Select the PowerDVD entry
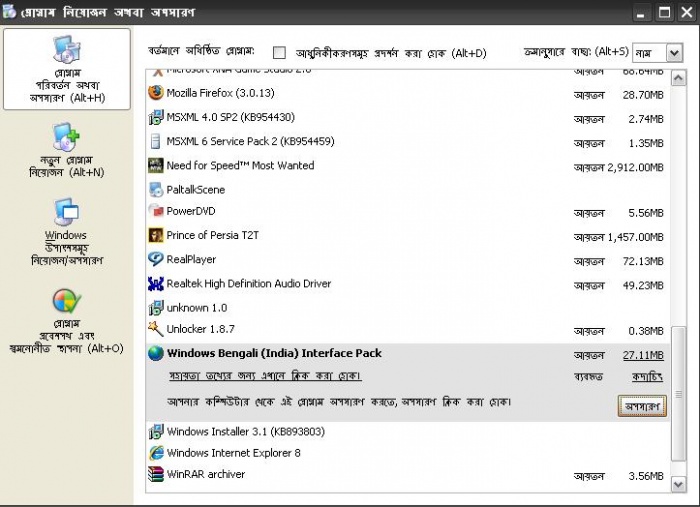Viewport: 700px width, 507px height. click(x=191, y=211)
